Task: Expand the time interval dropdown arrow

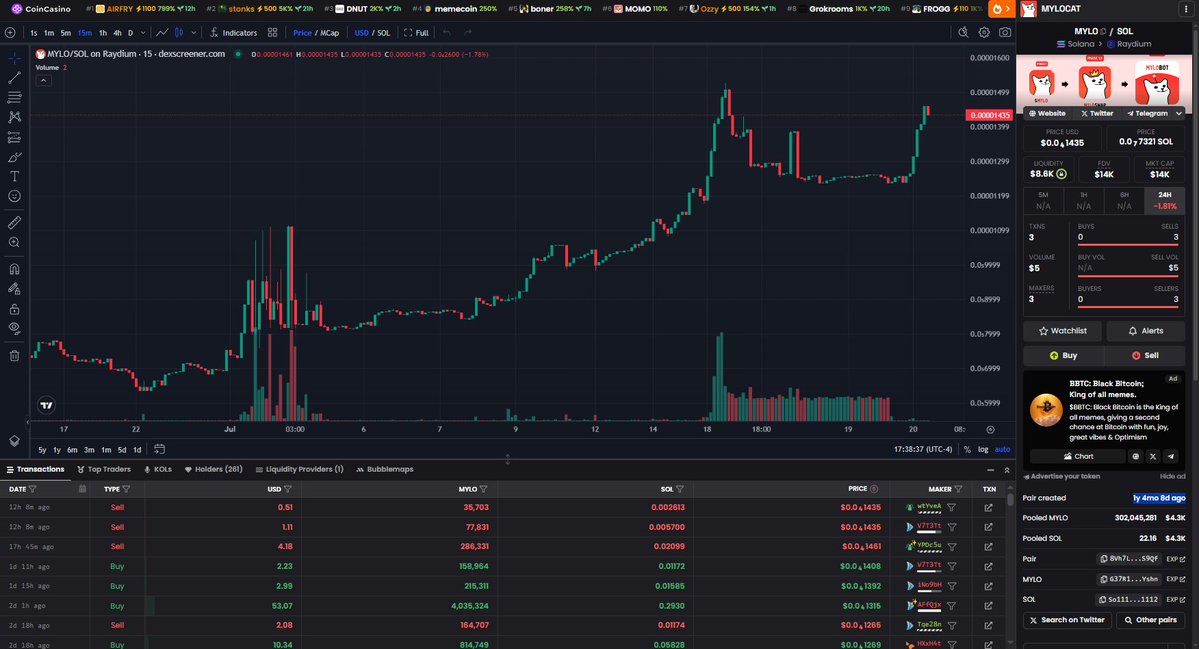Action: 143,33
